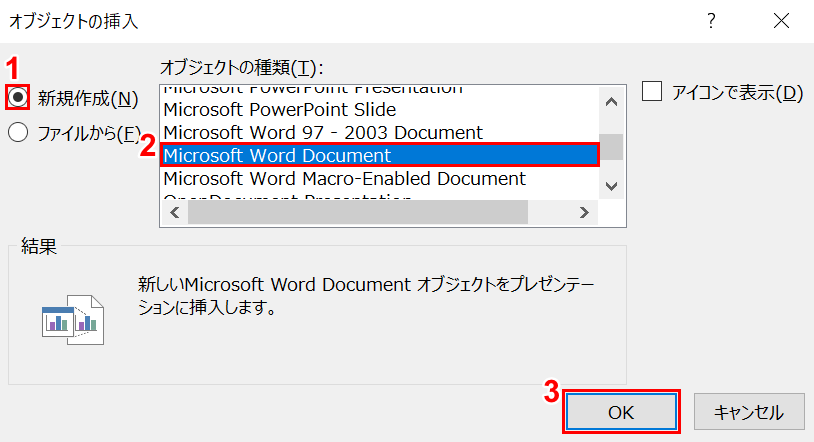Screen dimensions: 814x442
Task: Click the horizontal scrollbar's right arrow
Action: 586,212
